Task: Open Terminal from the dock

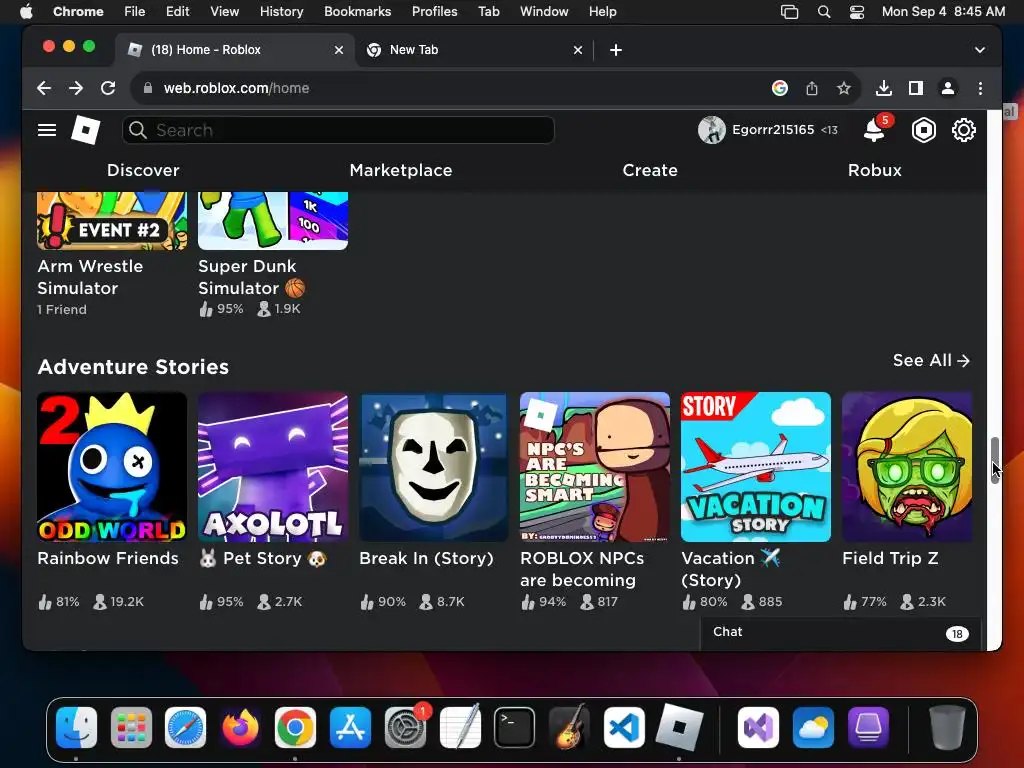Action: (514, 728)
